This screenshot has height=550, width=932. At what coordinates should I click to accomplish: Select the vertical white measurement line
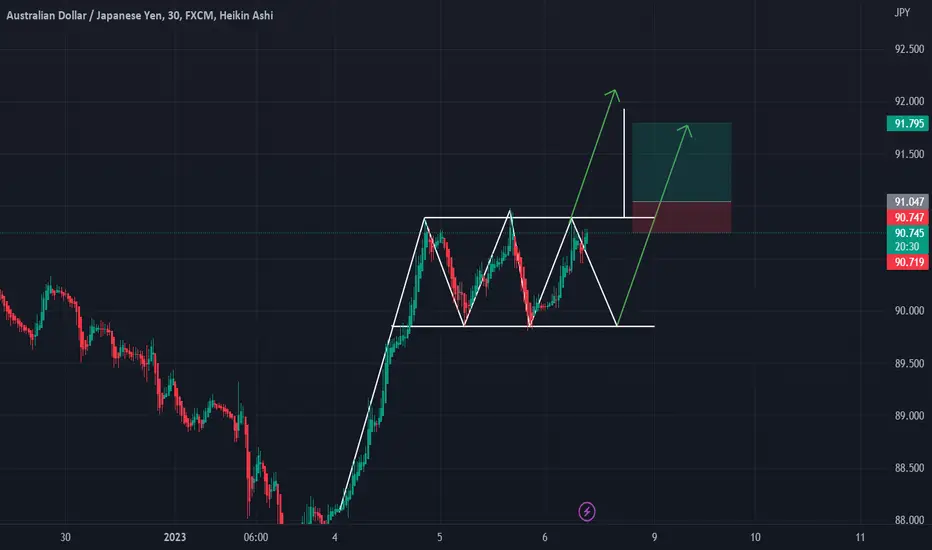click(x=624, y=163)
